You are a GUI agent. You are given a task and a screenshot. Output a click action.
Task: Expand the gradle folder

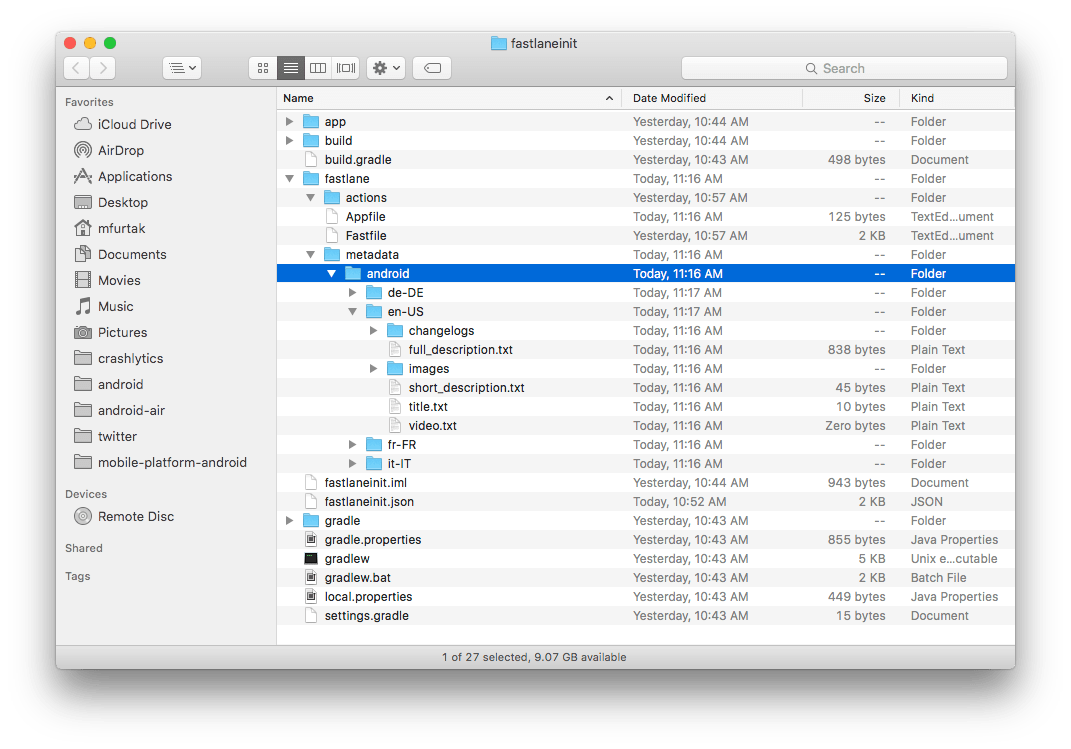289,520
